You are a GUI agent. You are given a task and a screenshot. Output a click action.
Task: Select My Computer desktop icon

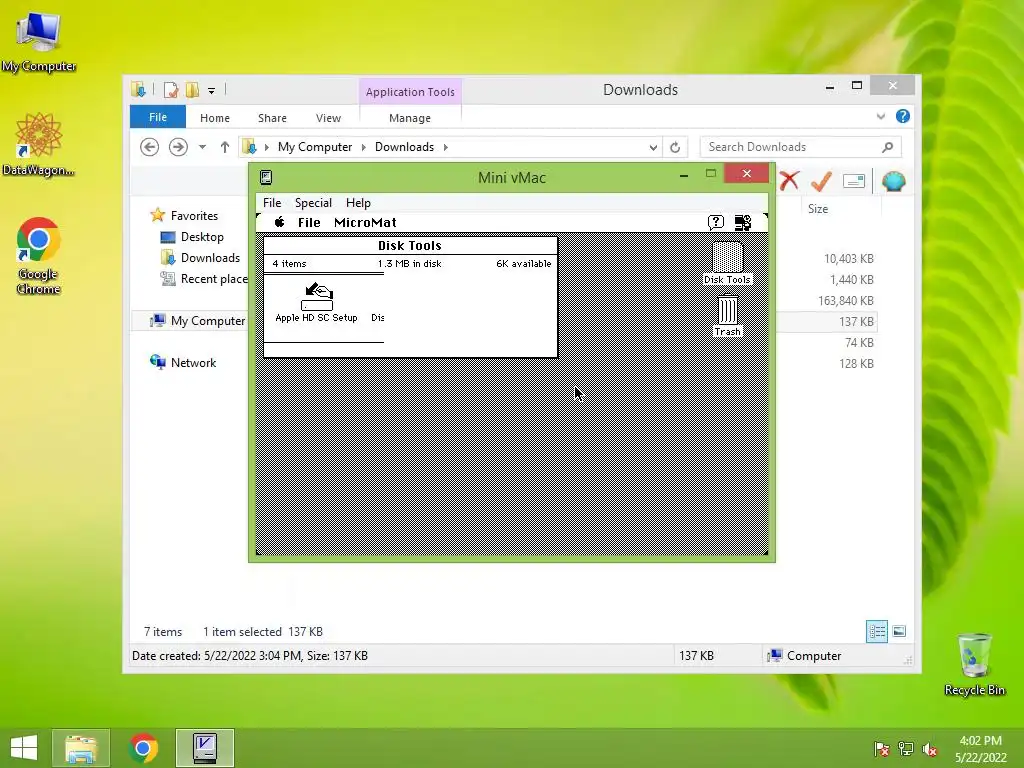click(39, 41)
